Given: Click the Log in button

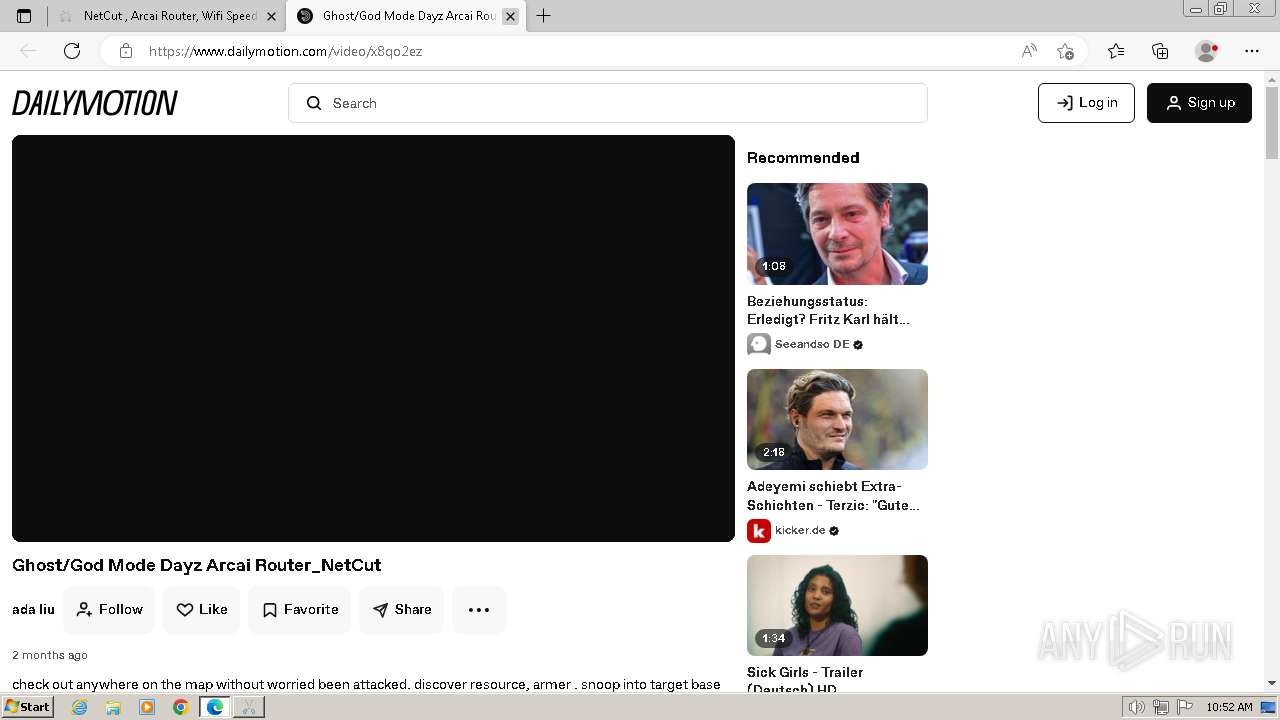Looking at the screenshot, I should (1086, 103).
